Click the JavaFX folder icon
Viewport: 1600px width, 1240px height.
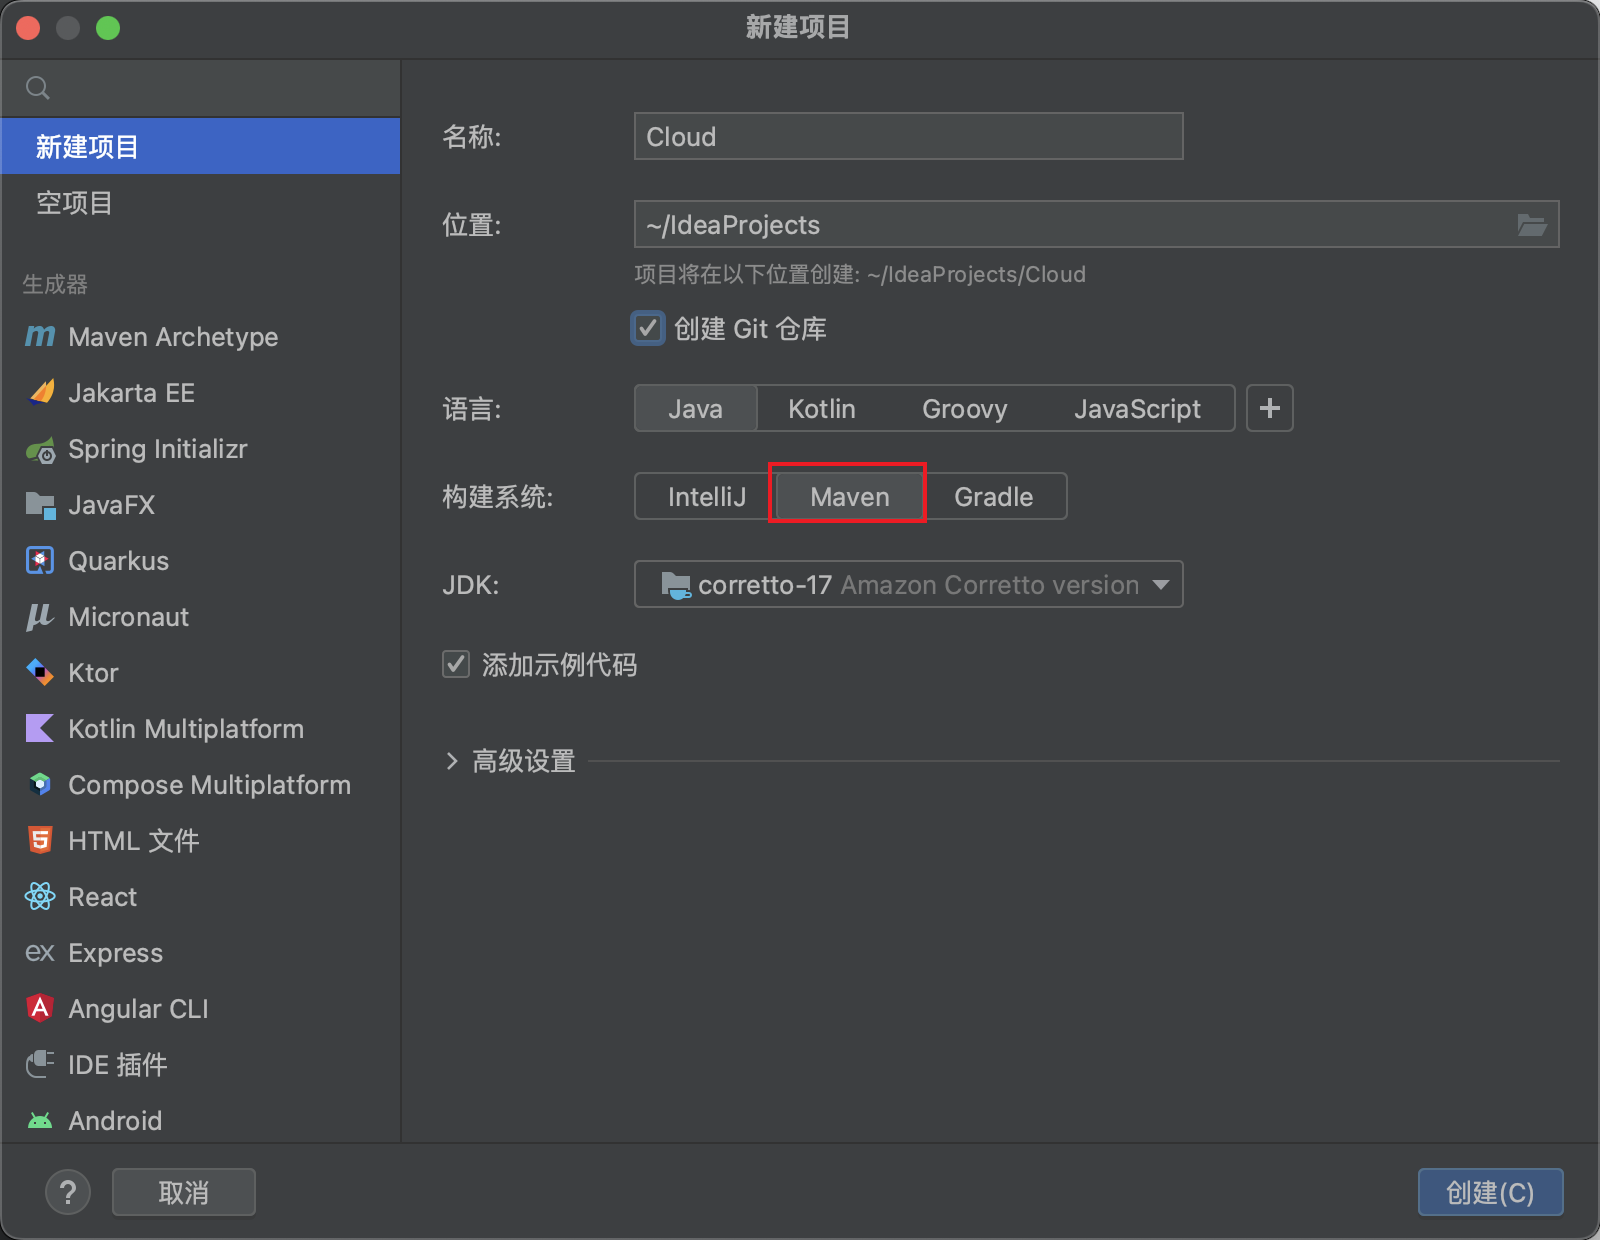pyautogui.click(x=40, y=505)
